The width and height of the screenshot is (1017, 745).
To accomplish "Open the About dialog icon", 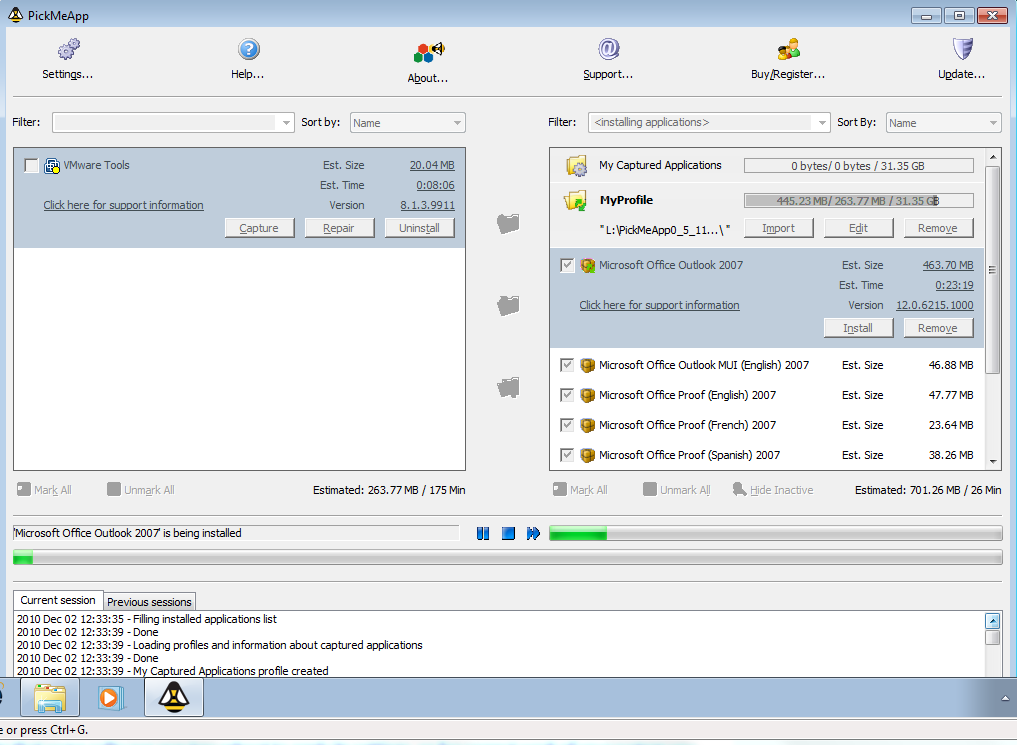I will [x=428, y=52].
